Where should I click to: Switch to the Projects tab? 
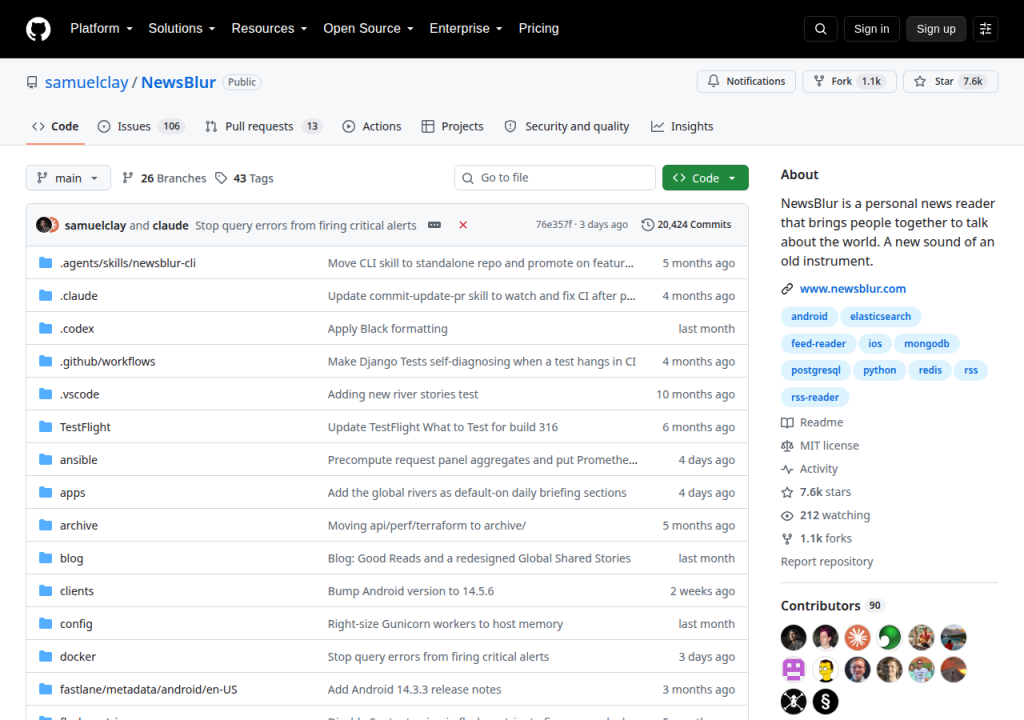pos(453,126)
